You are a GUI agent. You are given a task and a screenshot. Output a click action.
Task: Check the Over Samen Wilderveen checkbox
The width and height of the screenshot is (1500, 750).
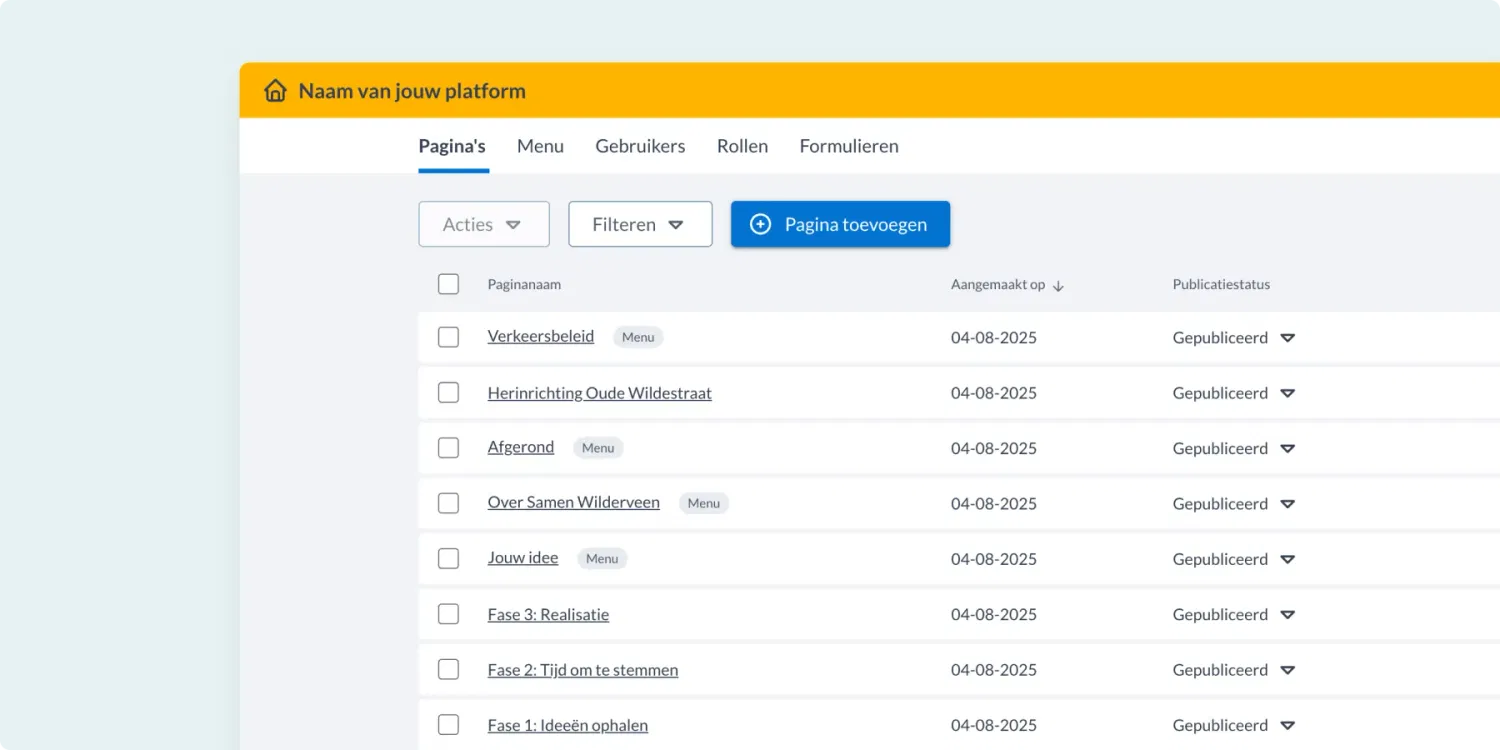[448, 503]
